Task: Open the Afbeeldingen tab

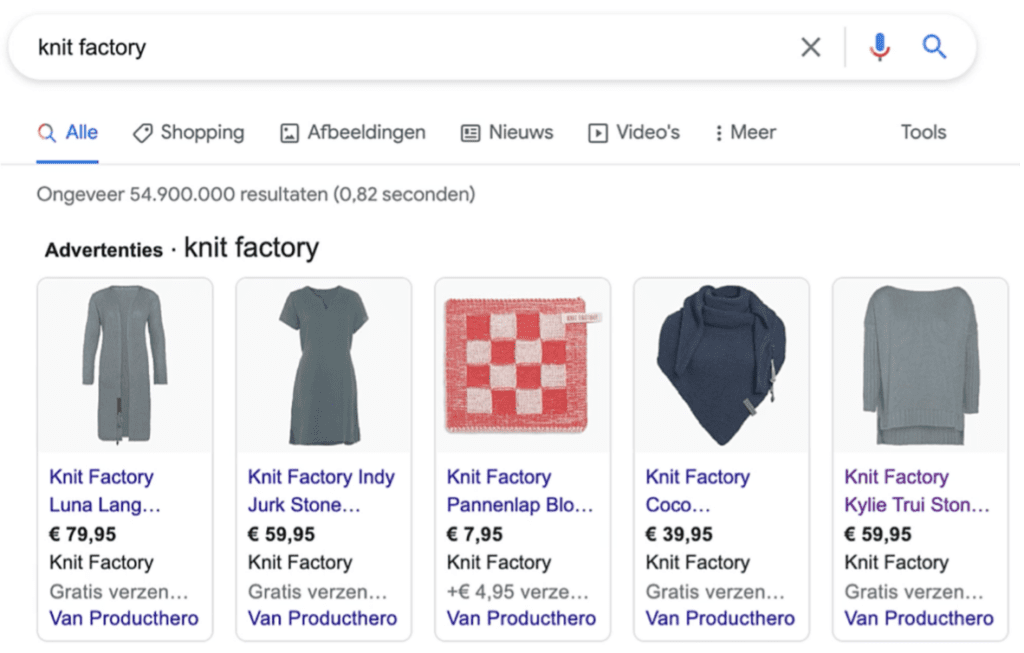Action: pyautogui.click(x=353, y=133)
